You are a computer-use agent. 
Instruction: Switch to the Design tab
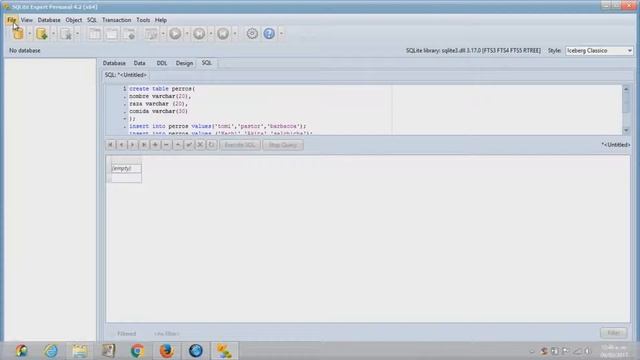(184, 63)
